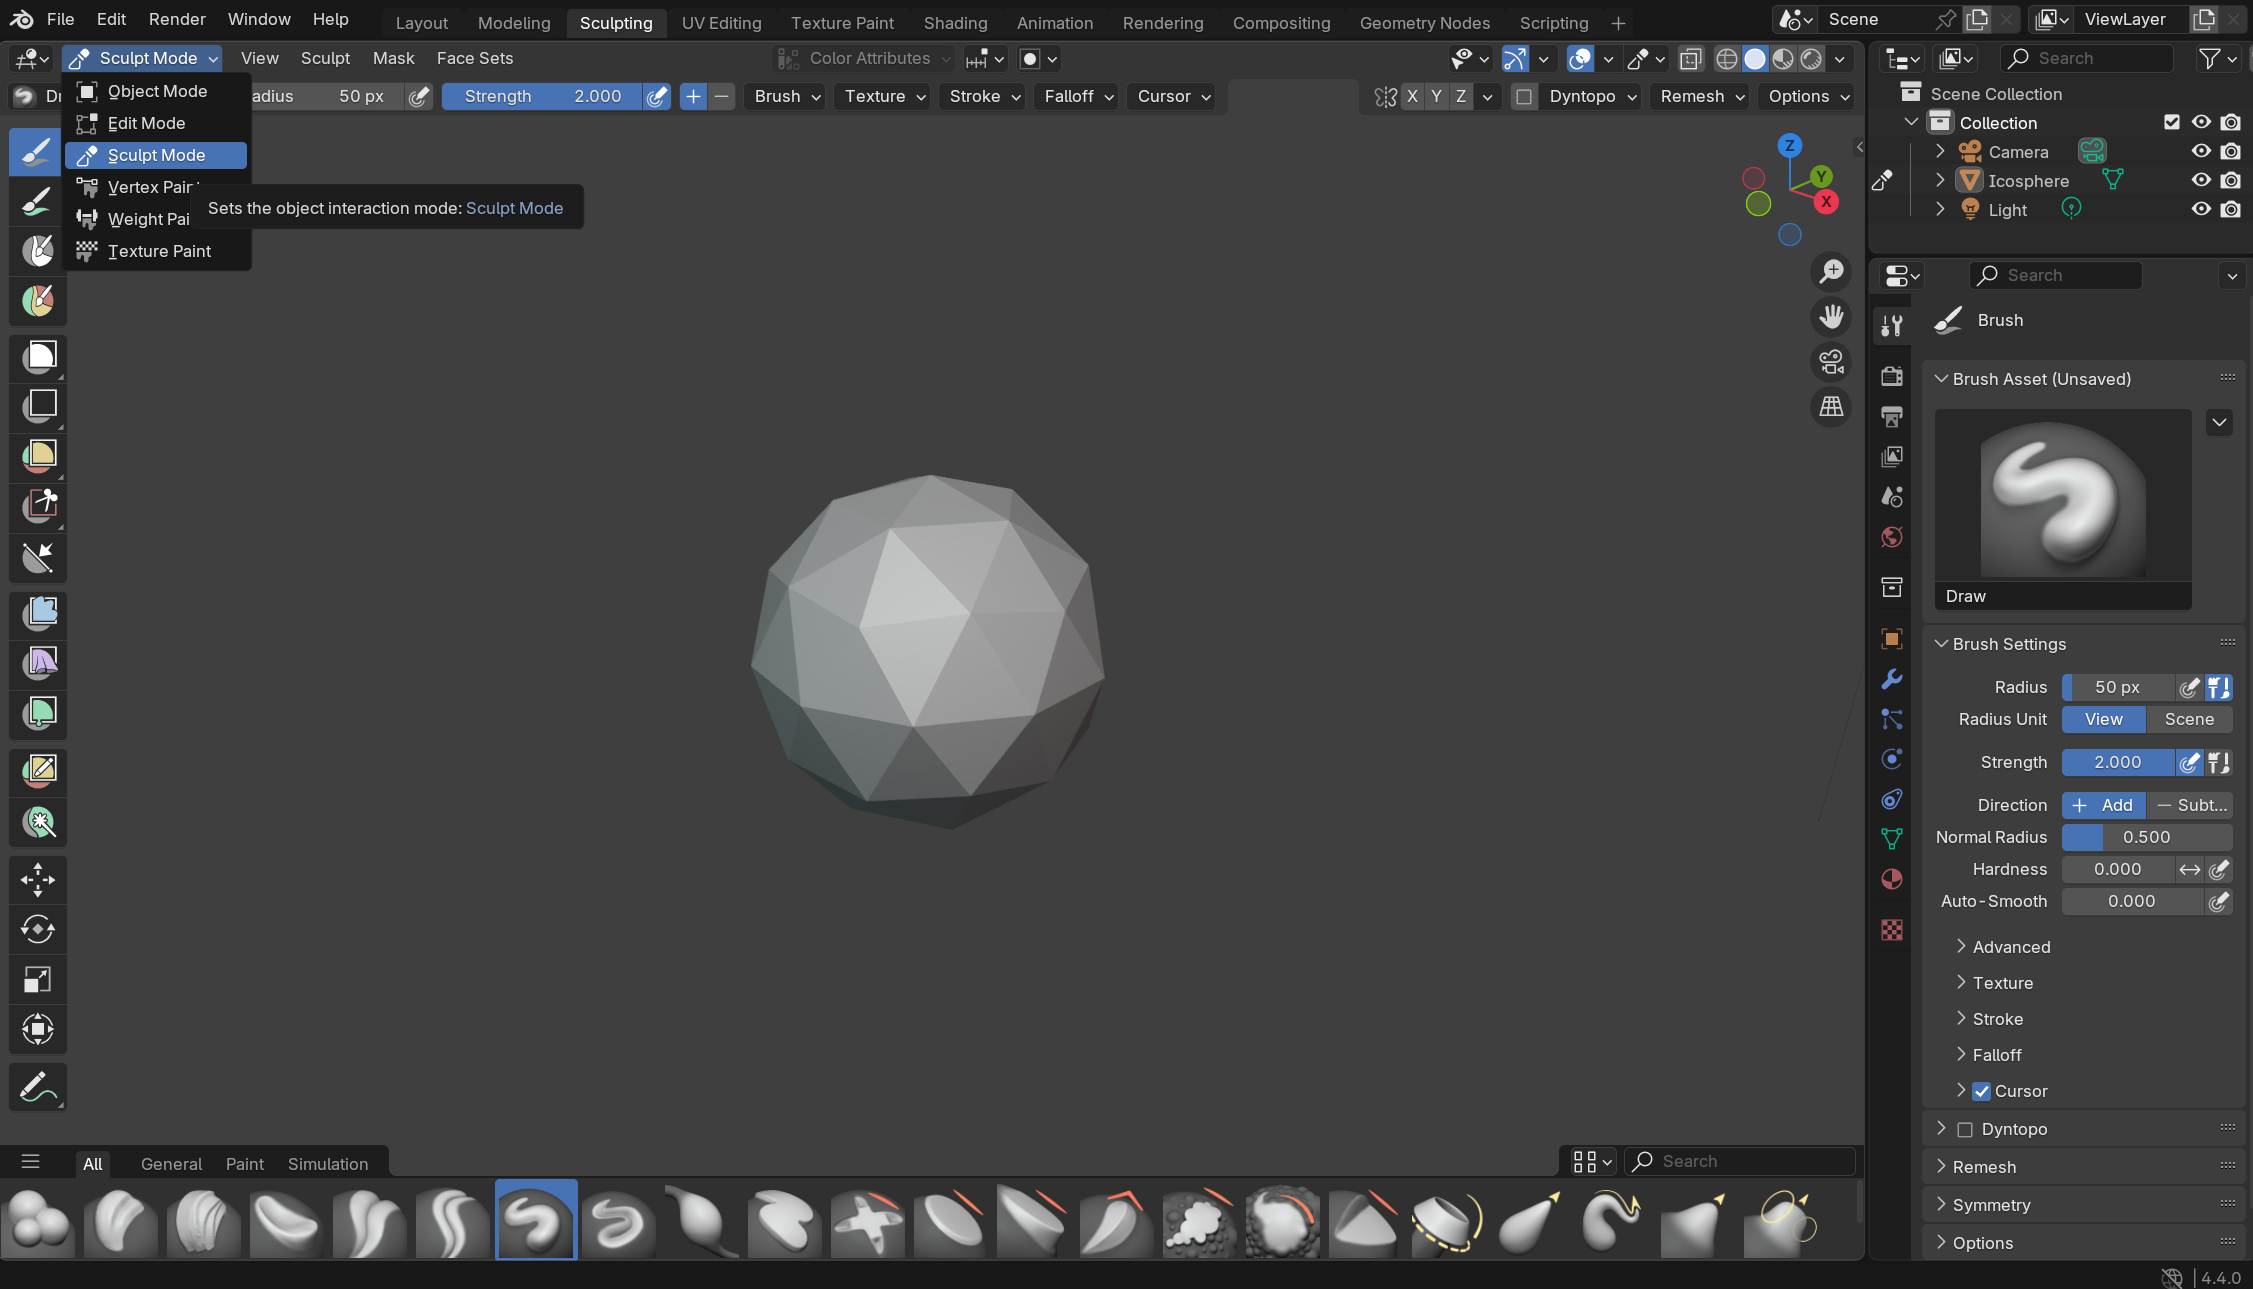Open the Output properties tab
The height and width of the screenshot is (1289, 2253).
point(1891,416)
